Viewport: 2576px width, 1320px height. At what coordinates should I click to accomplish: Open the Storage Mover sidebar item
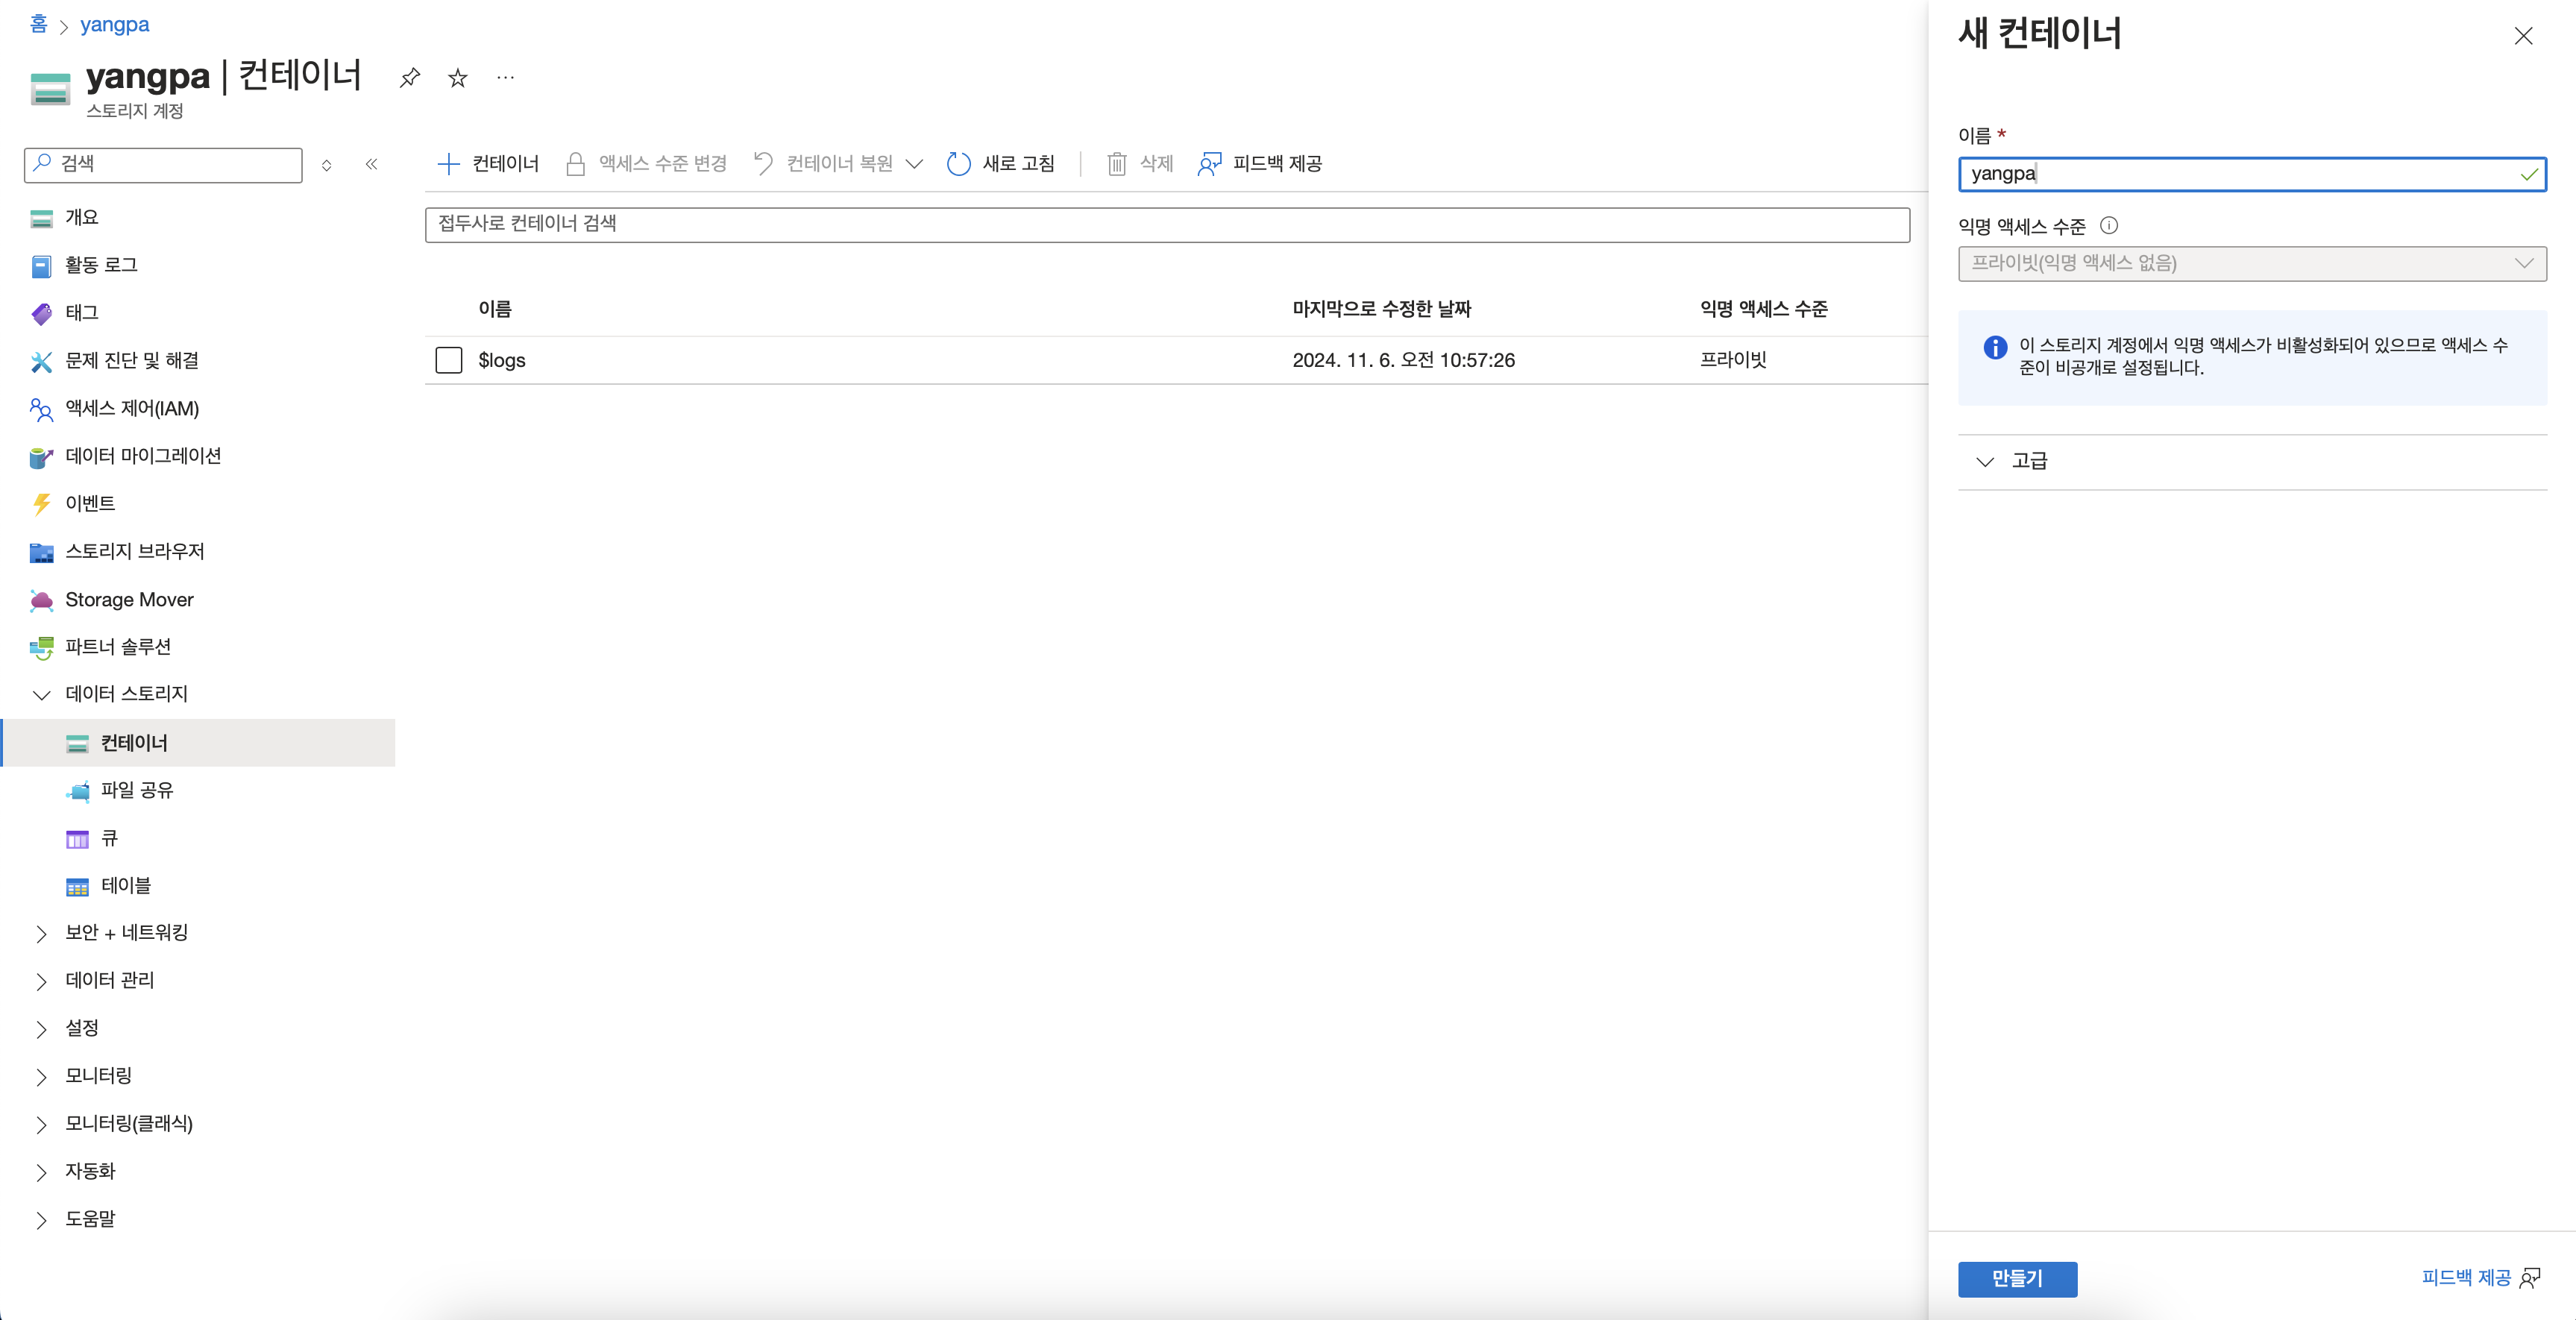point(129,599)
